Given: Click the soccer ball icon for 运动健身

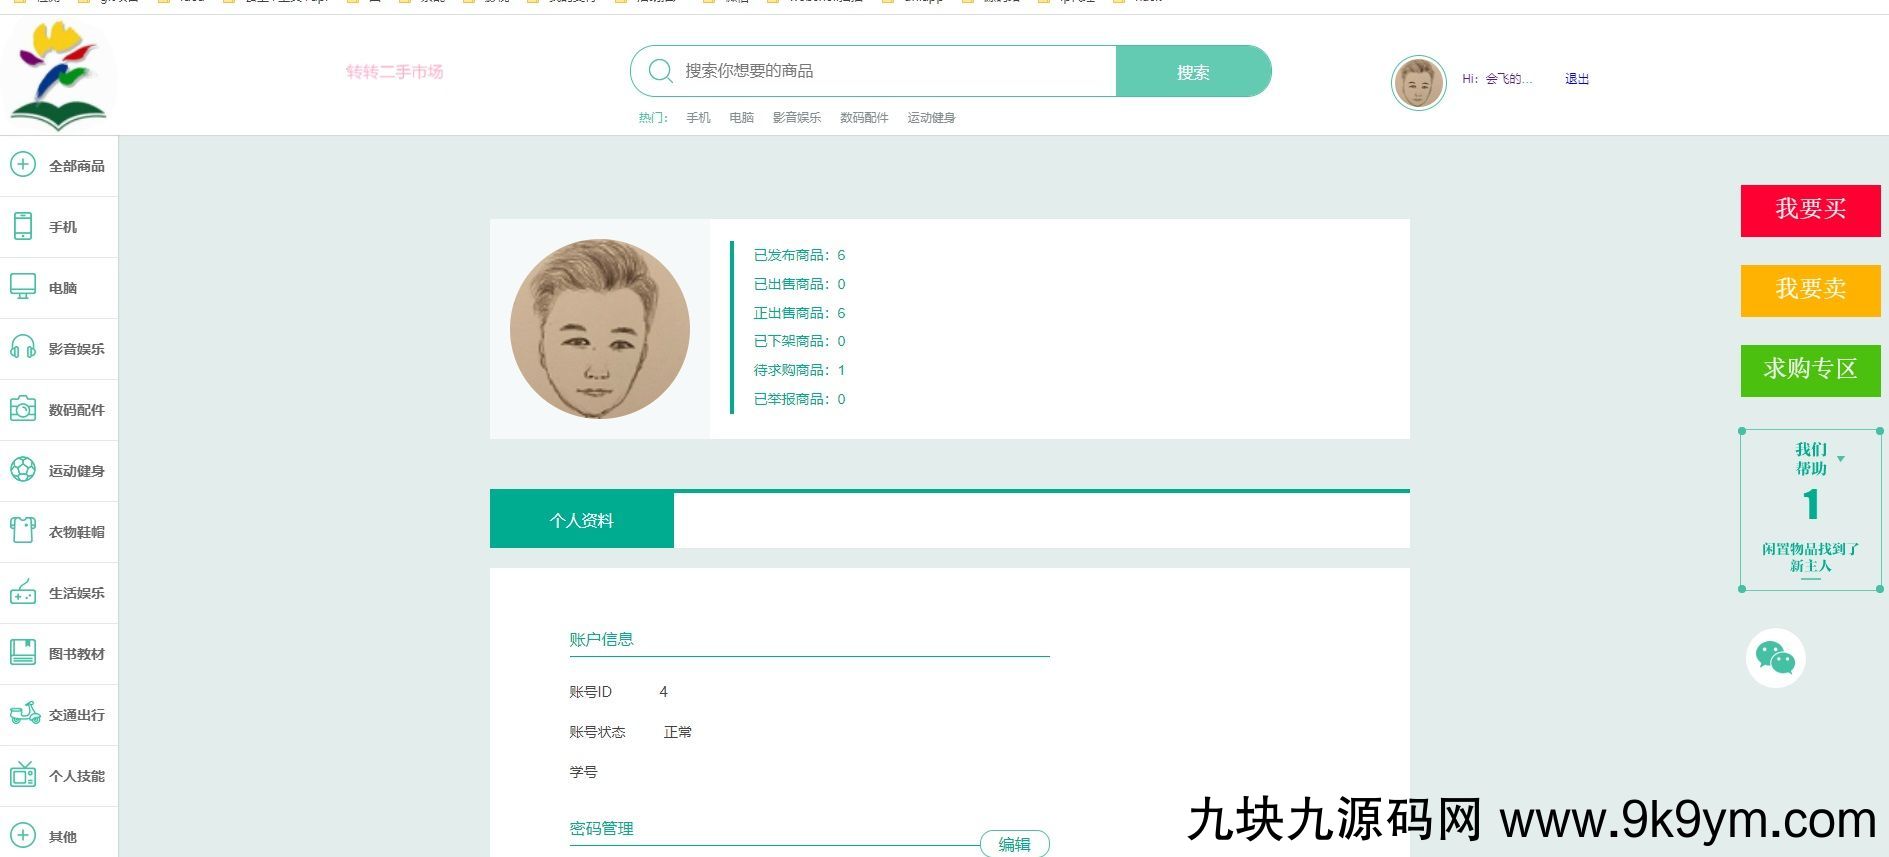Looking at the screenshot, I should (22, 470).
